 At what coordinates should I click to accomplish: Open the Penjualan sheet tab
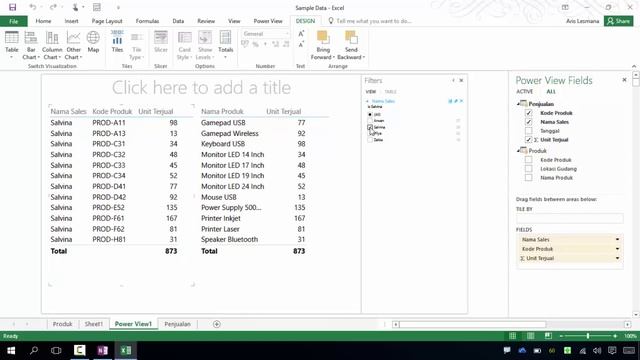point(178,324)
